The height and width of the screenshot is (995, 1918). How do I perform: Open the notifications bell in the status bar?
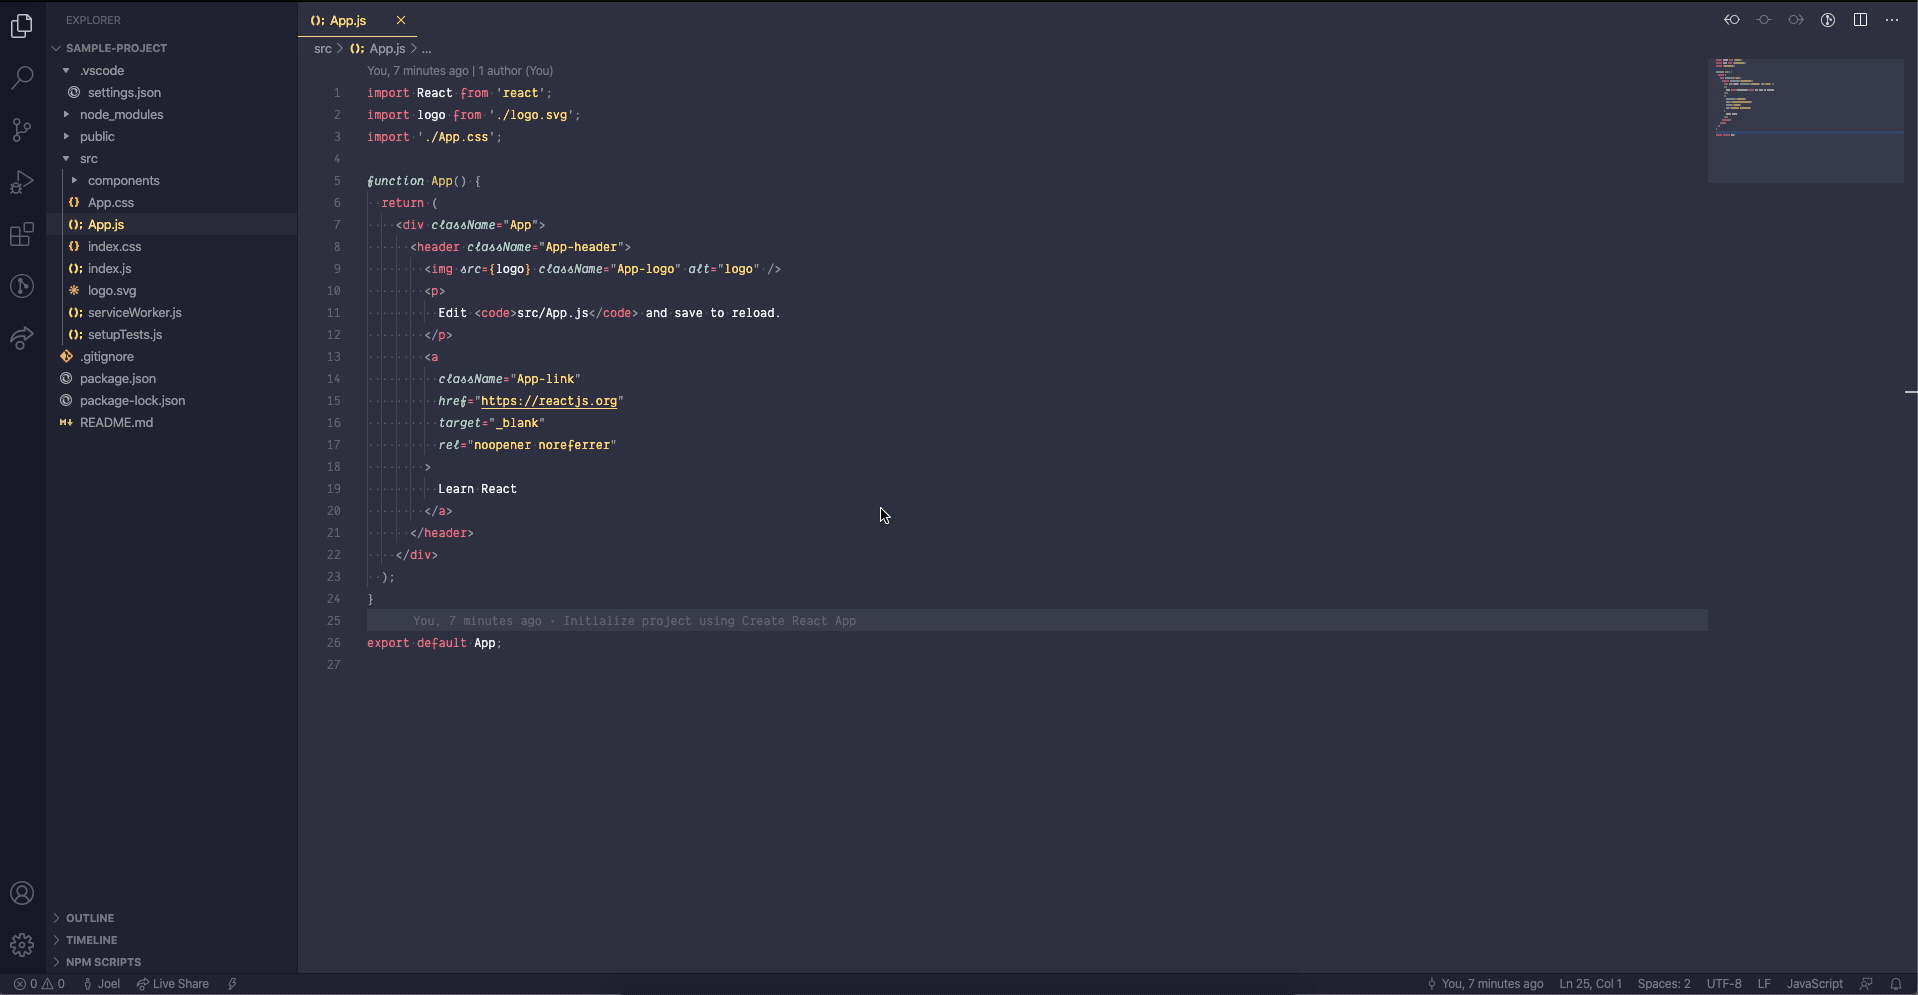[1897, 983]
